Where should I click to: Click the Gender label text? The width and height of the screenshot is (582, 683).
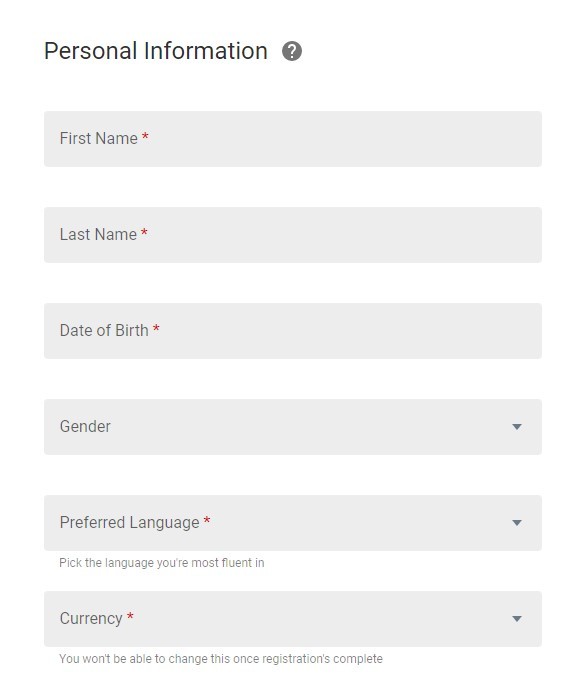(x=85, y=426)
